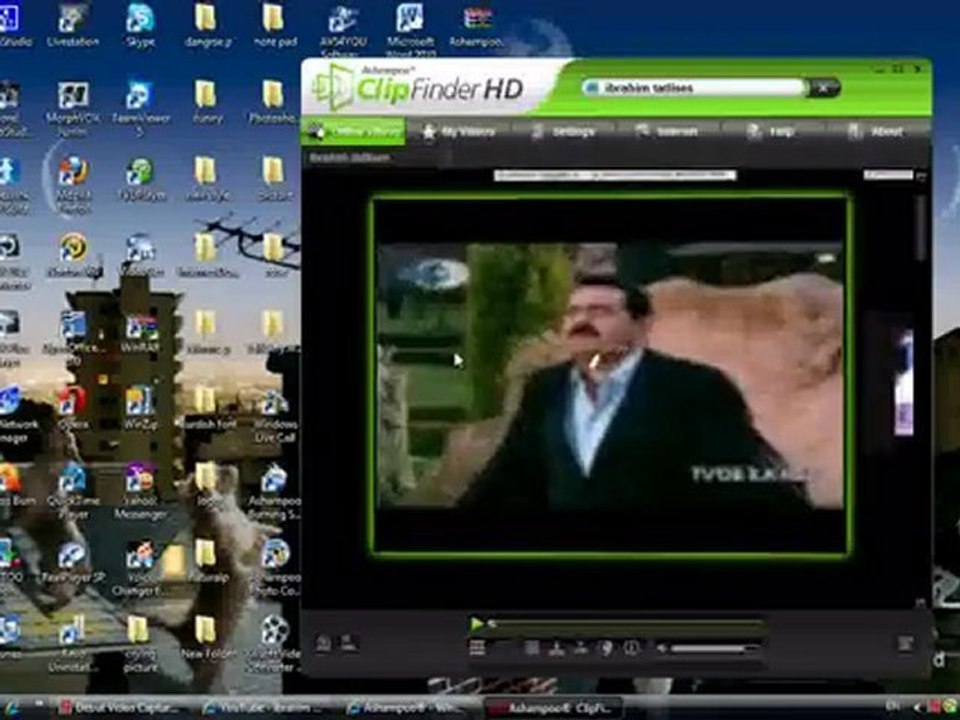Screen dimensions: 960x720
Task: Click the green play button in ClipFinder
Action: (476, 624)
